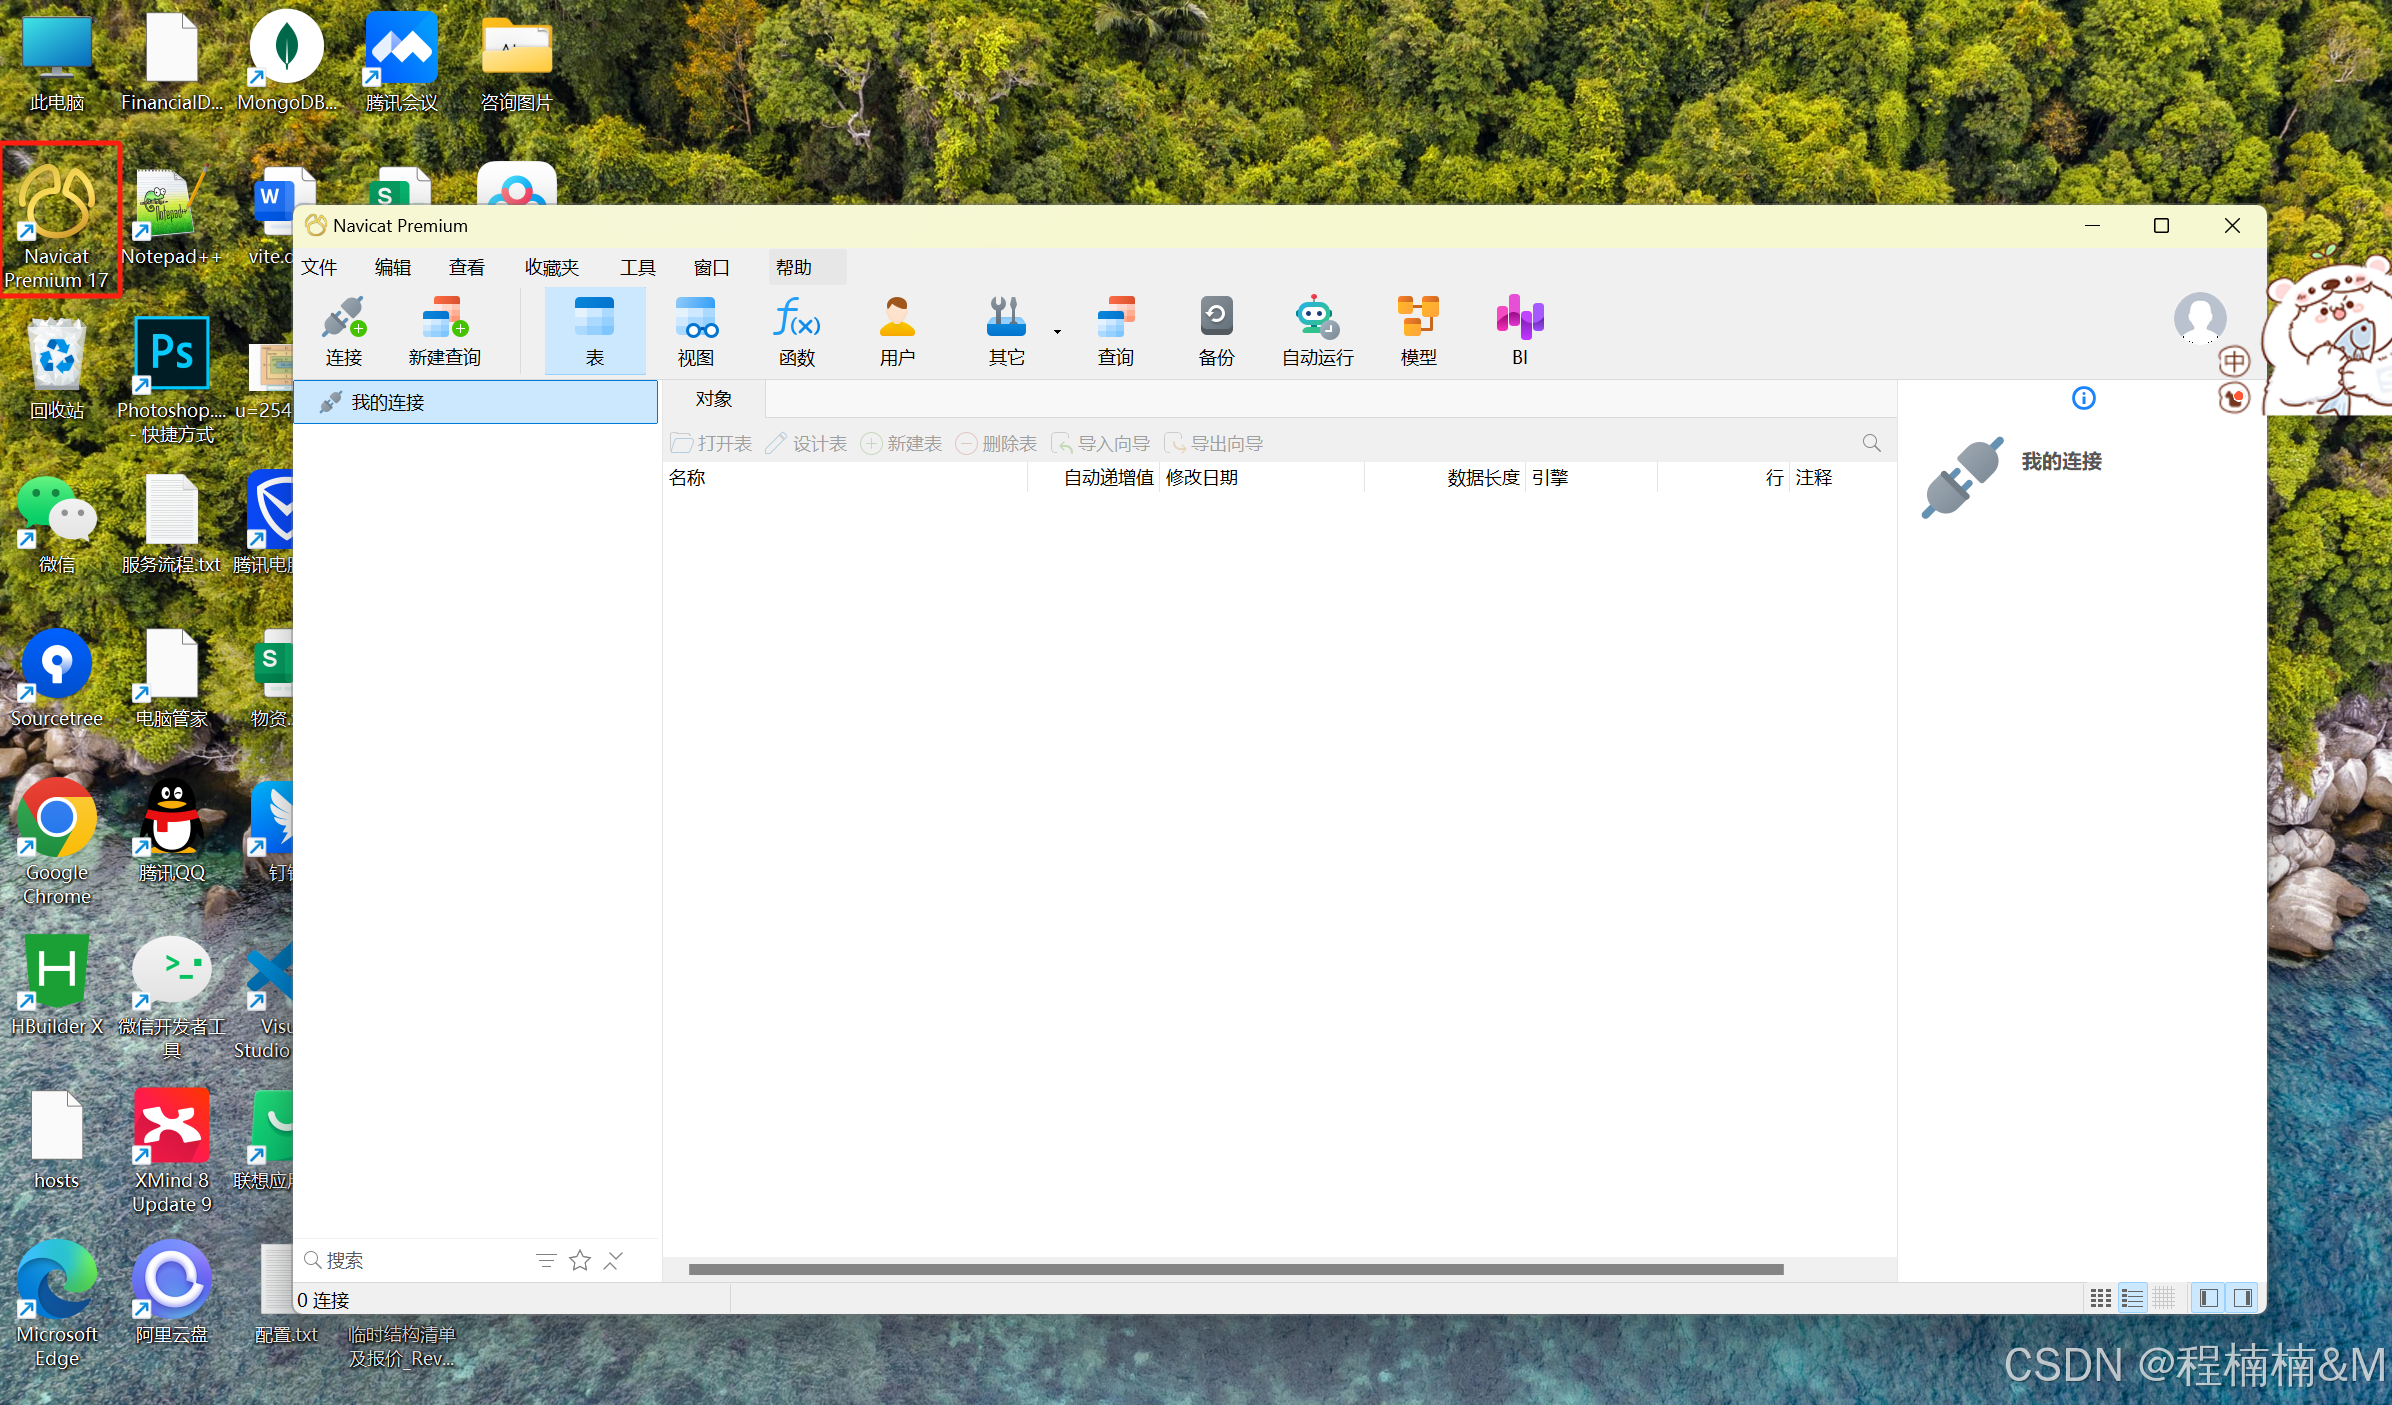2392x1405 pixels.
Task: Open 新建查询 (New Query) from toolbar
Action: (445, 331)
